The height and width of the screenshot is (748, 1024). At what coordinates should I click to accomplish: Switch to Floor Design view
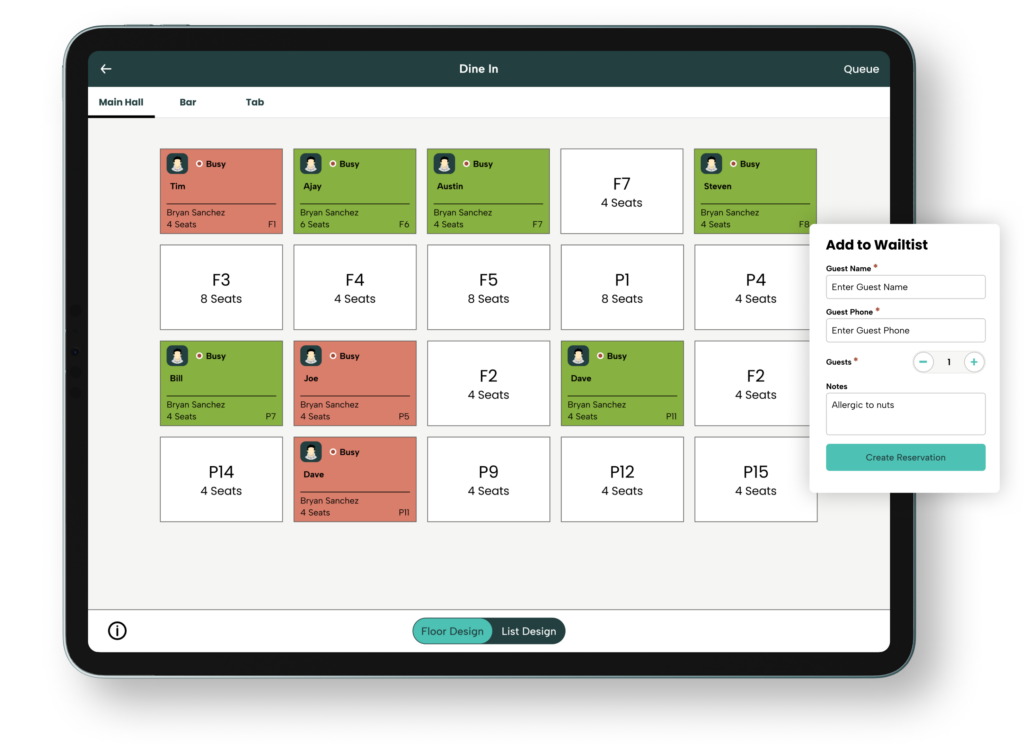(x=452, y=631)
